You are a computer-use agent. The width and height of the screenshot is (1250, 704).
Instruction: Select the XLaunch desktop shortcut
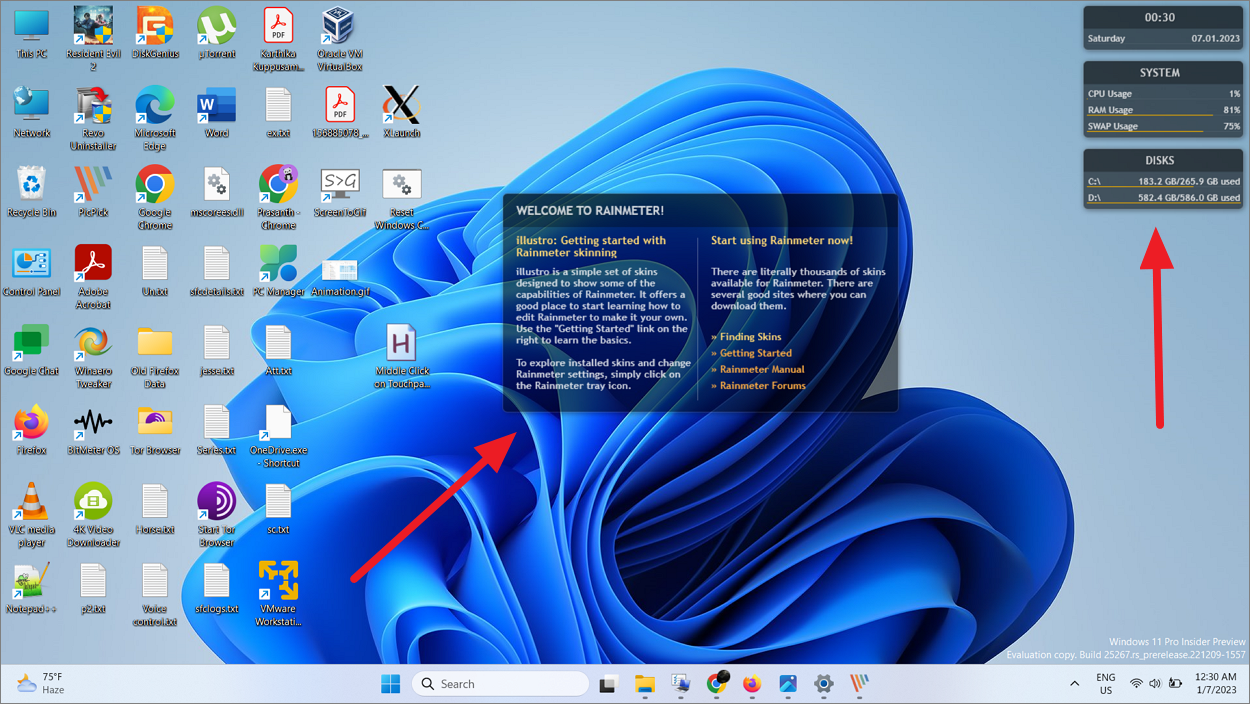pyautogui.click(x=401, y=112)
